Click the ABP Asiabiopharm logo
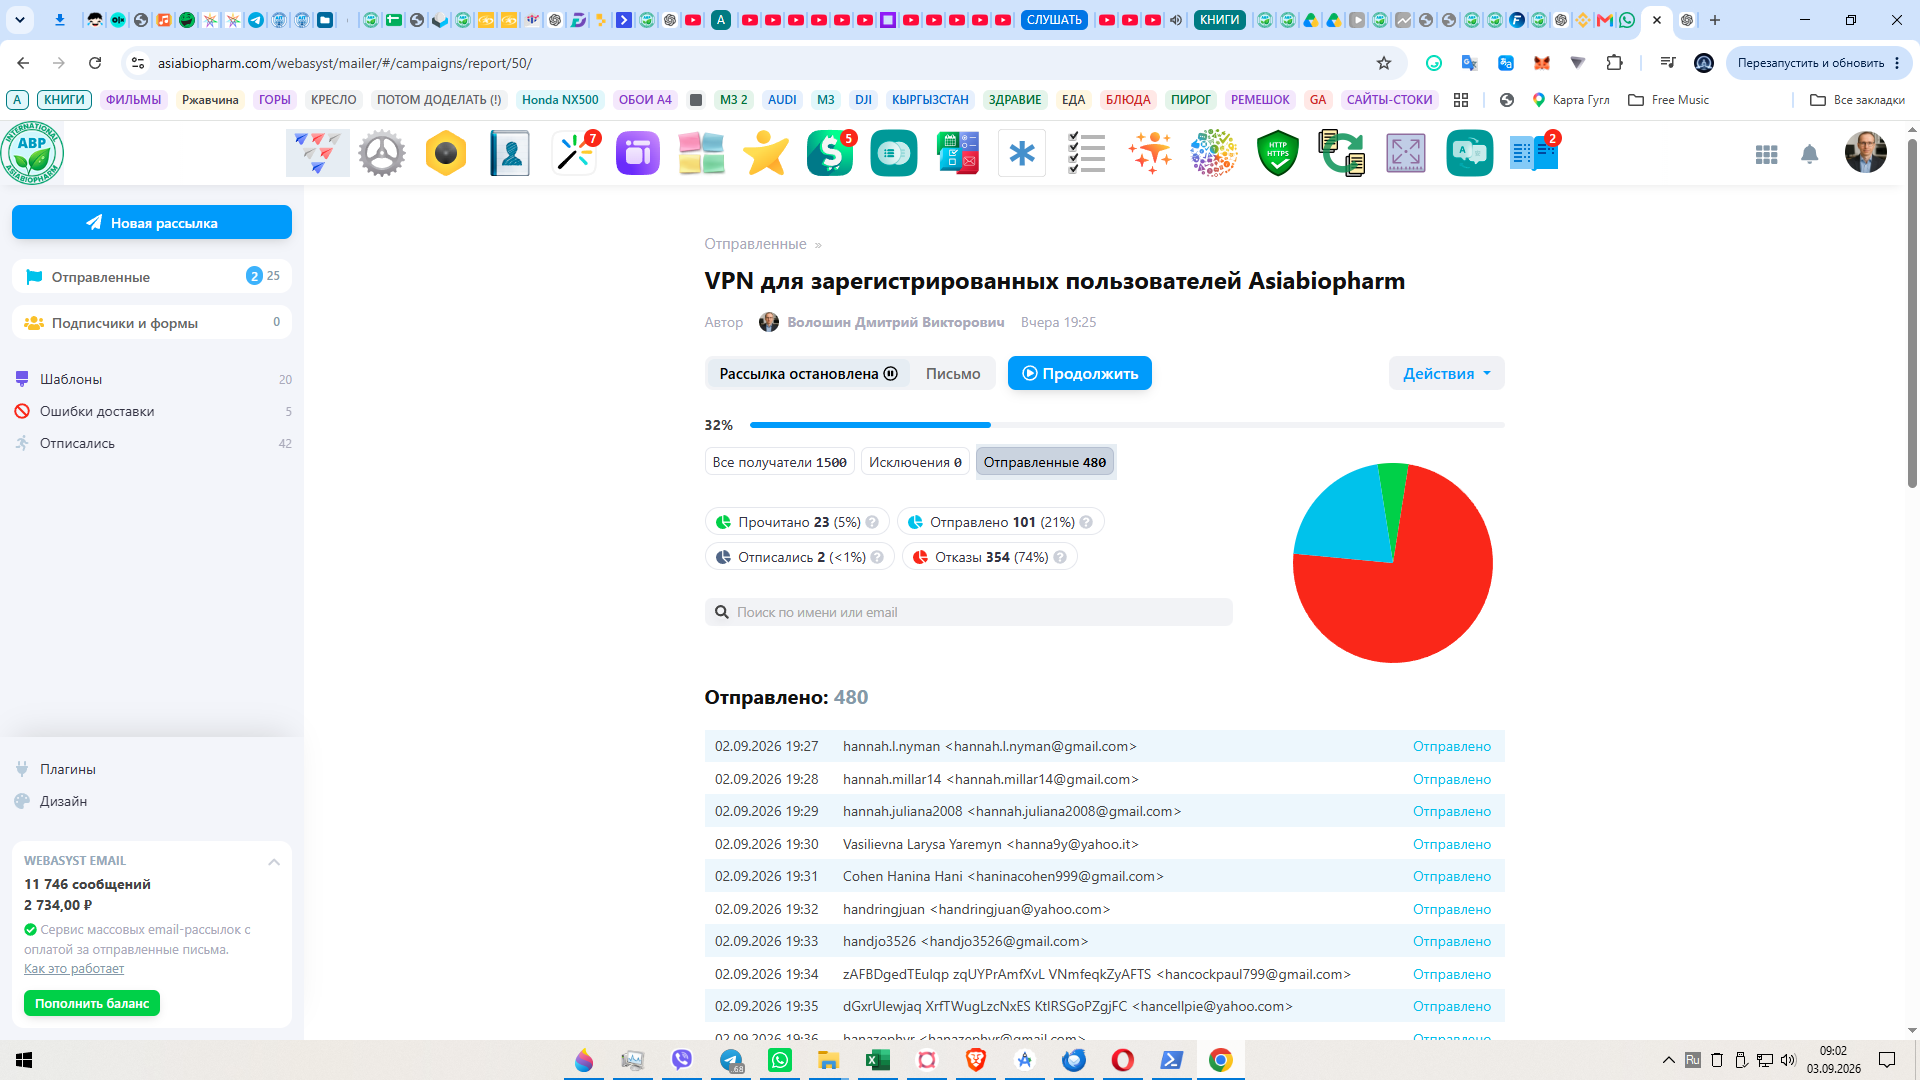Viewport: 1920px width, 1080px height. coord(32,153)
